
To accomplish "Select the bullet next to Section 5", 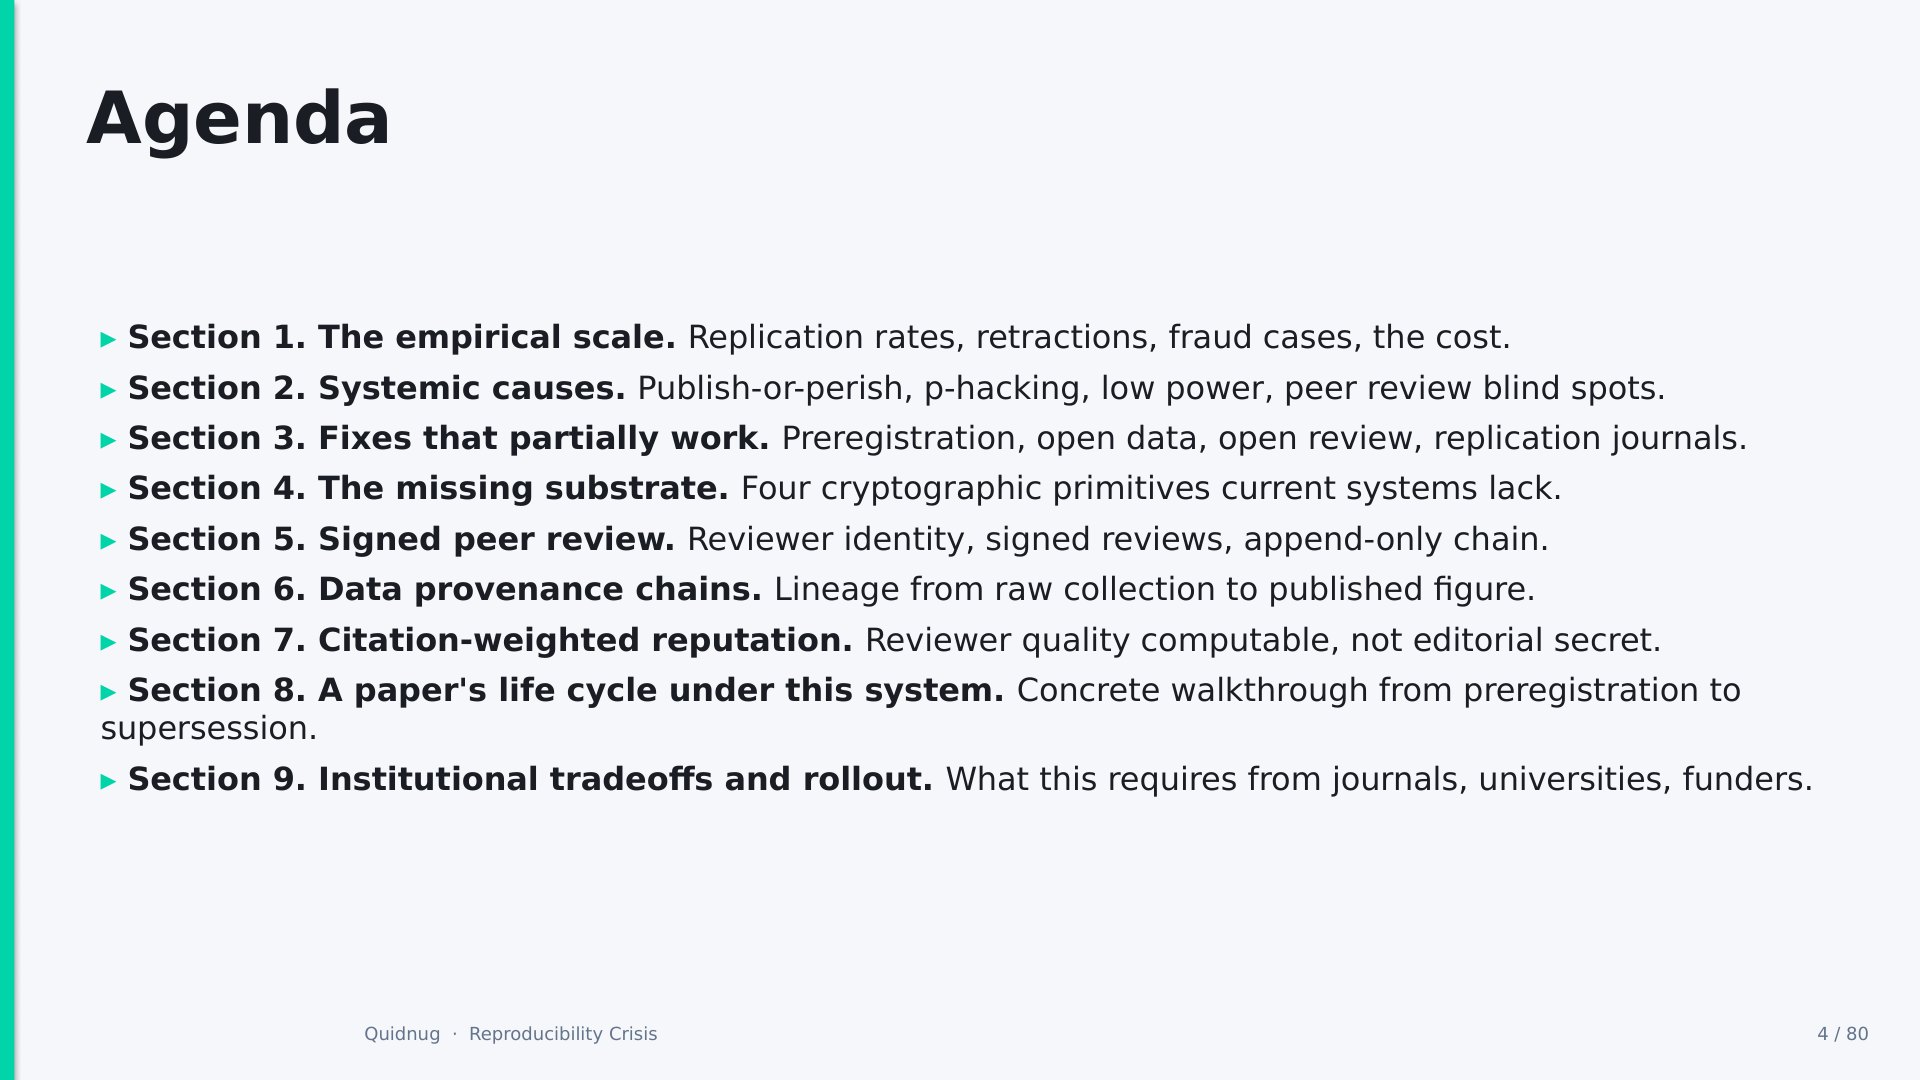I will tap(109, 542).
